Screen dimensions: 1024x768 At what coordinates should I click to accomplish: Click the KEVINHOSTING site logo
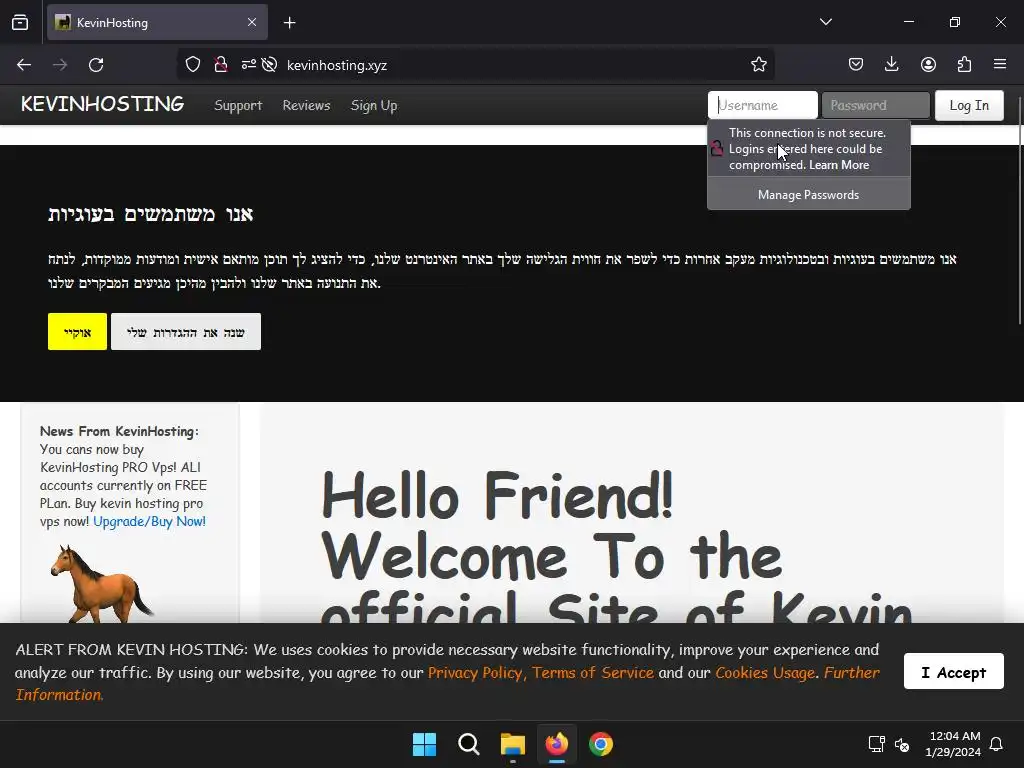point(103,104)
